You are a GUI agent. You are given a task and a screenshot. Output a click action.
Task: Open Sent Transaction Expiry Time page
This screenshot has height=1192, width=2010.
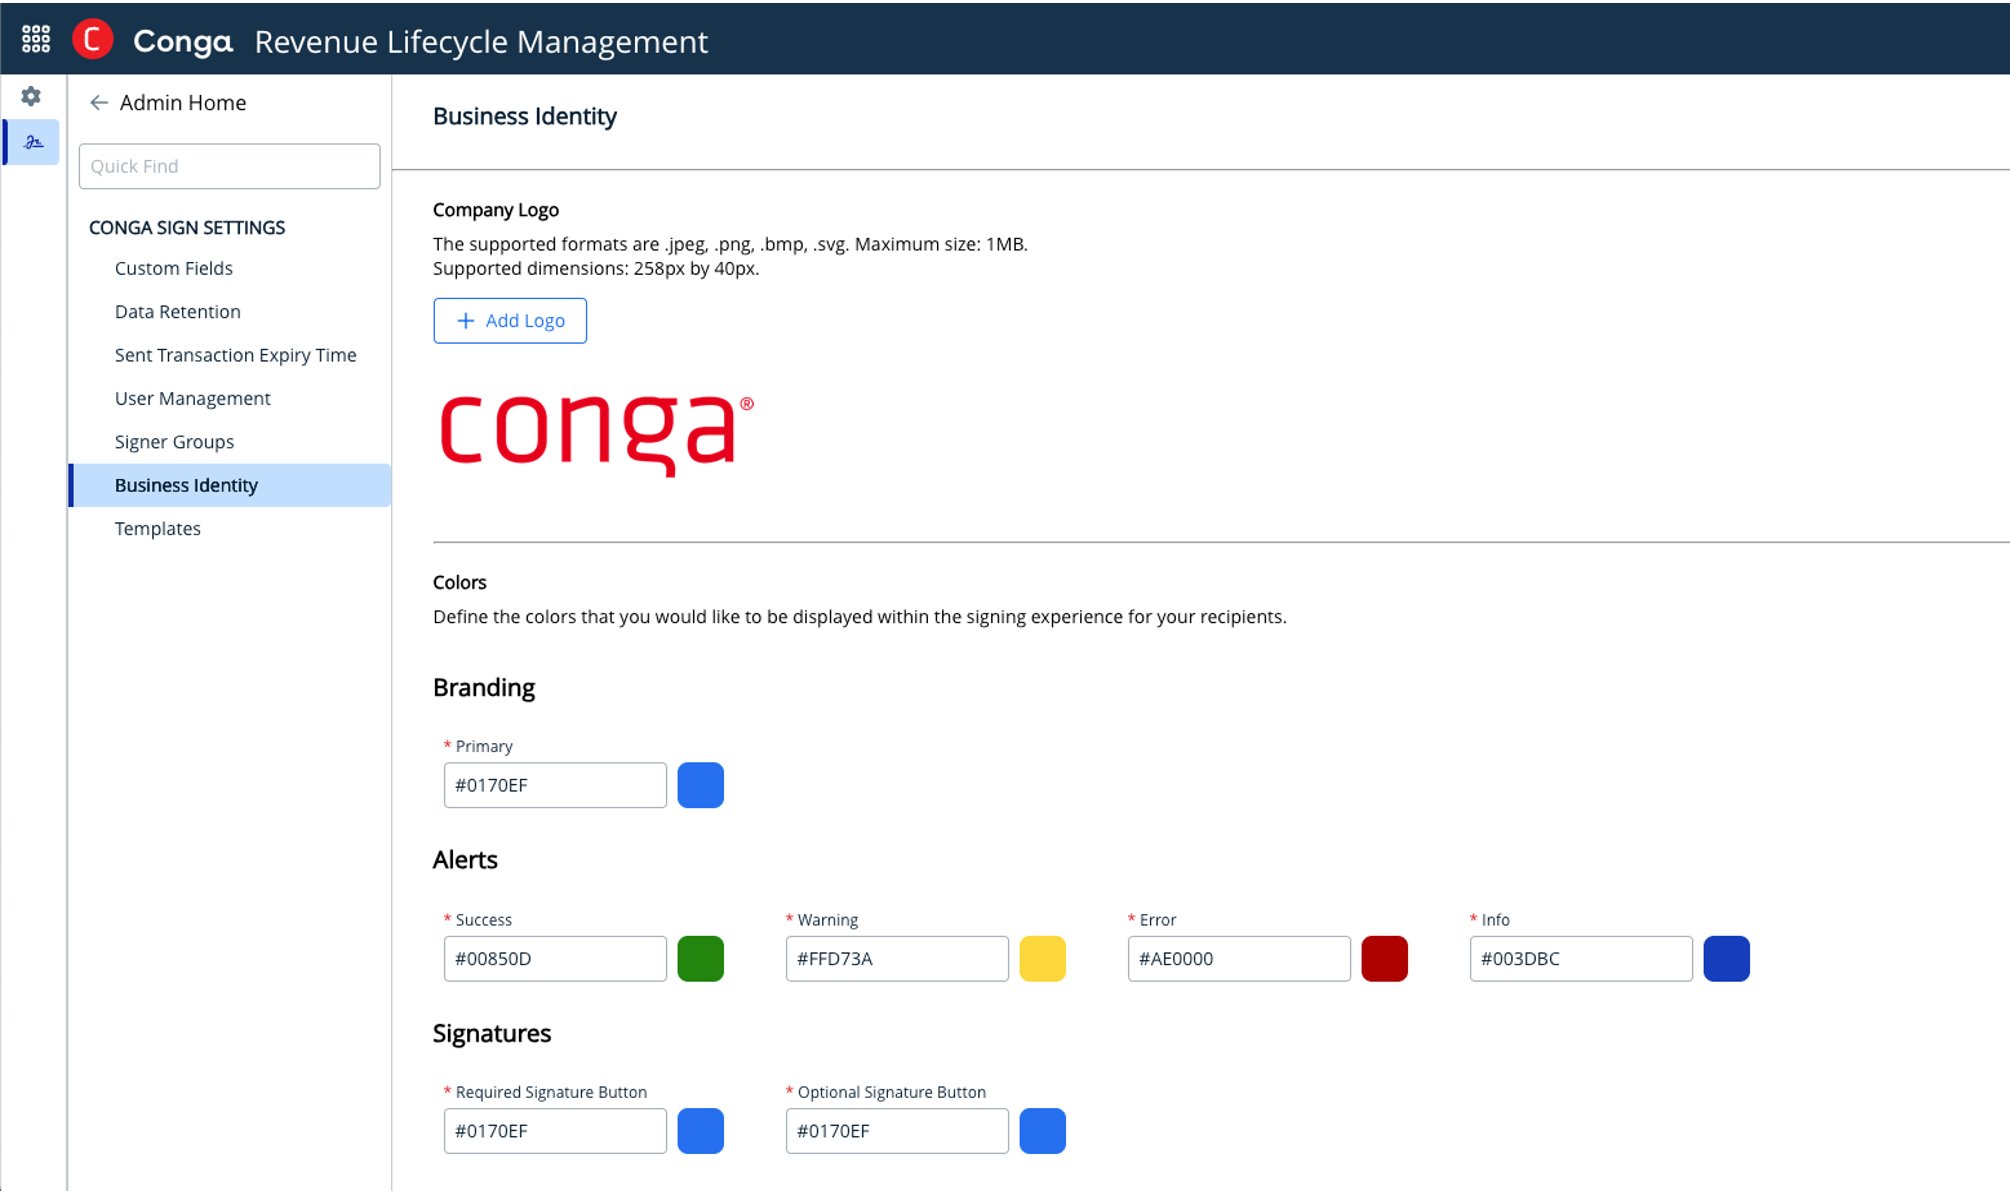coord(235,355)
